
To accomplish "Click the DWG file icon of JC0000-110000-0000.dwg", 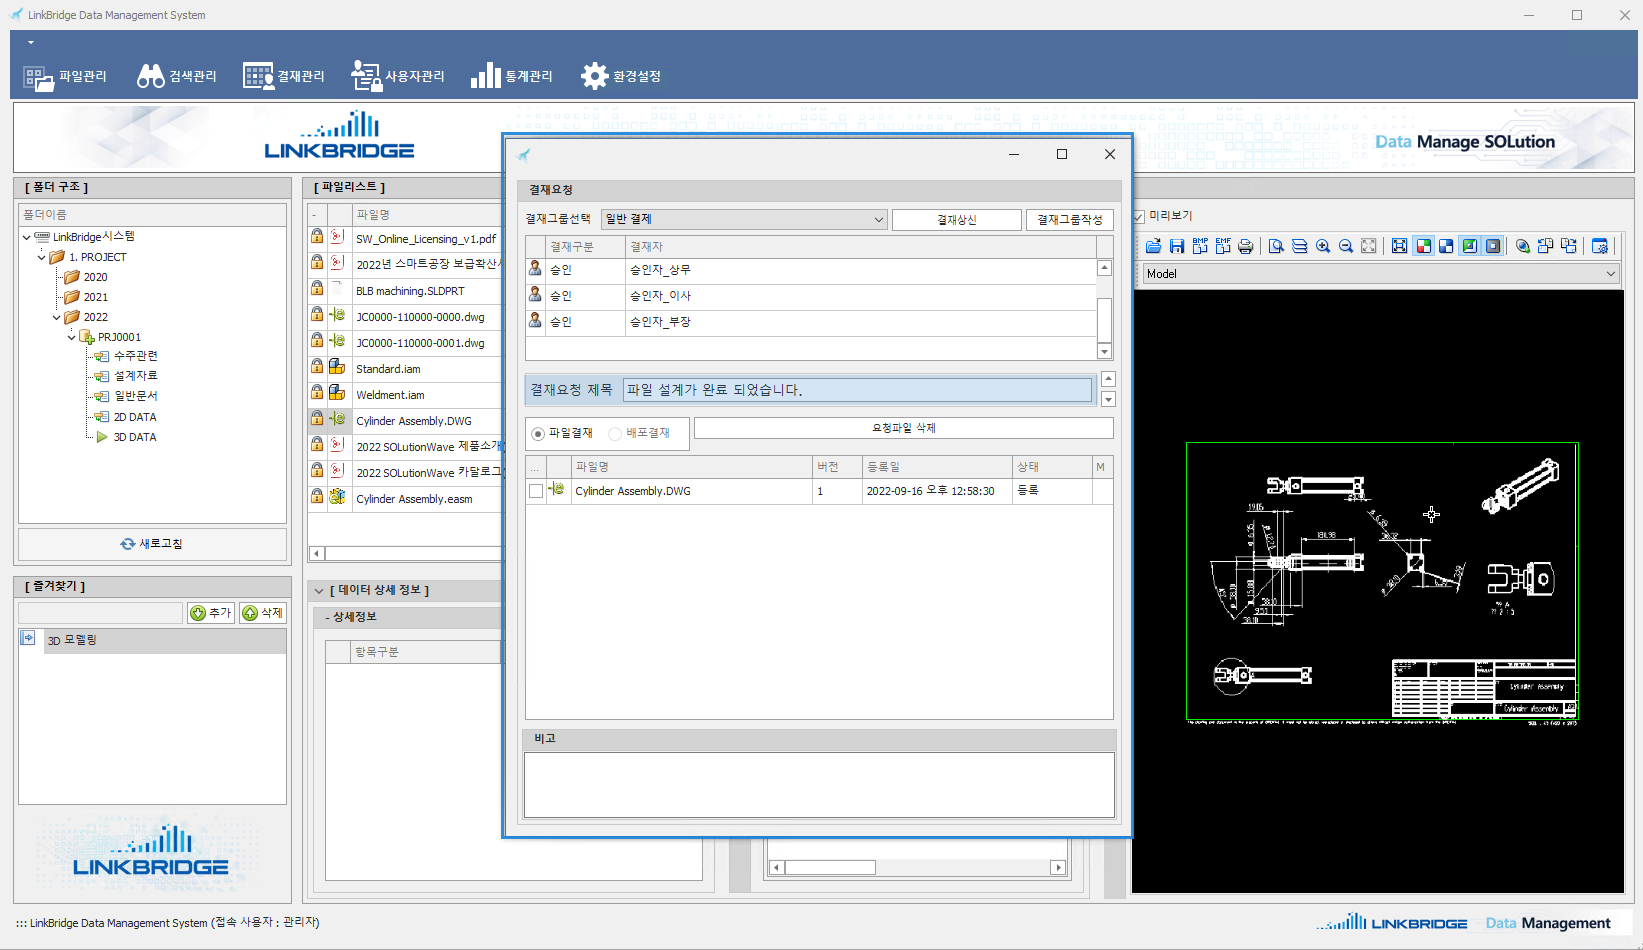I will 338,315.
